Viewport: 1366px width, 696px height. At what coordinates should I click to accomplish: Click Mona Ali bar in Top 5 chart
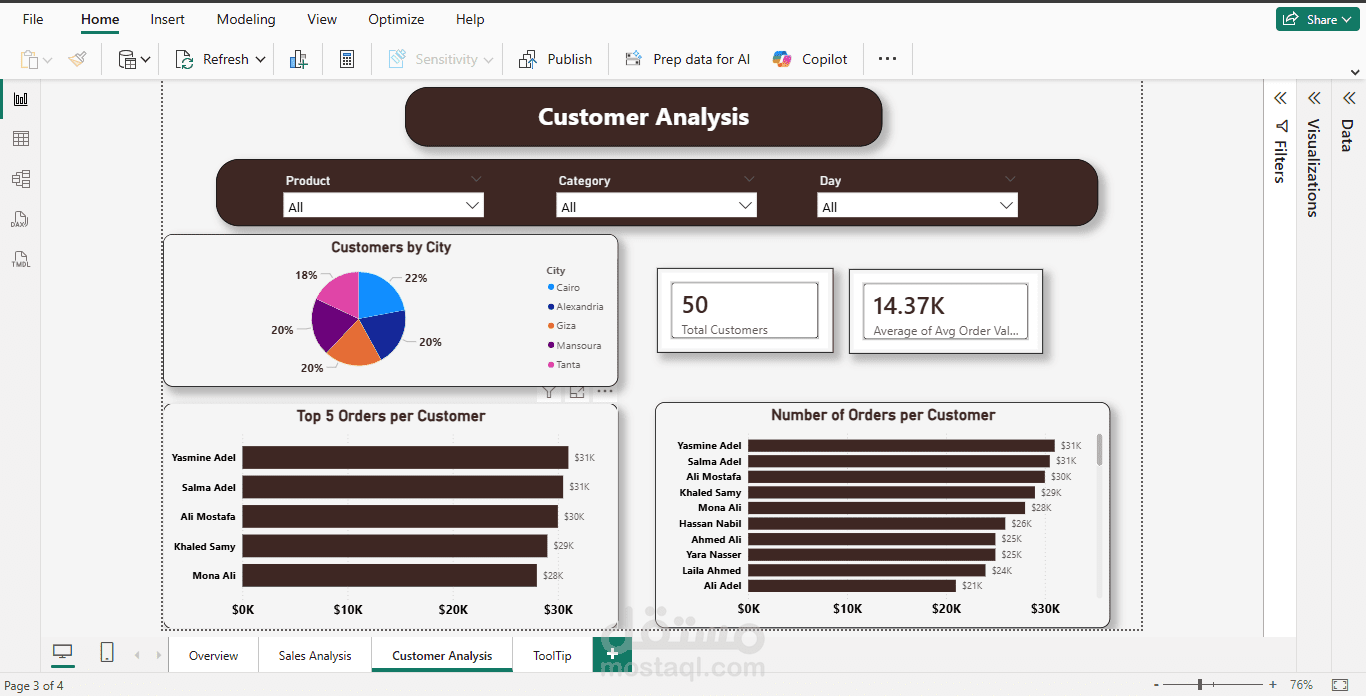click(389, 575)
